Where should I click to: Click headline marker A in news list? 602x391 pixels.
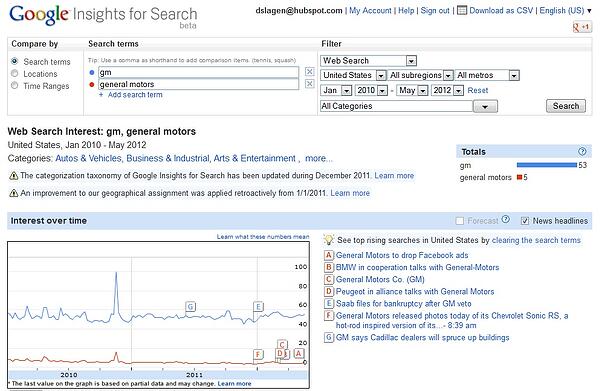(329, 255)
